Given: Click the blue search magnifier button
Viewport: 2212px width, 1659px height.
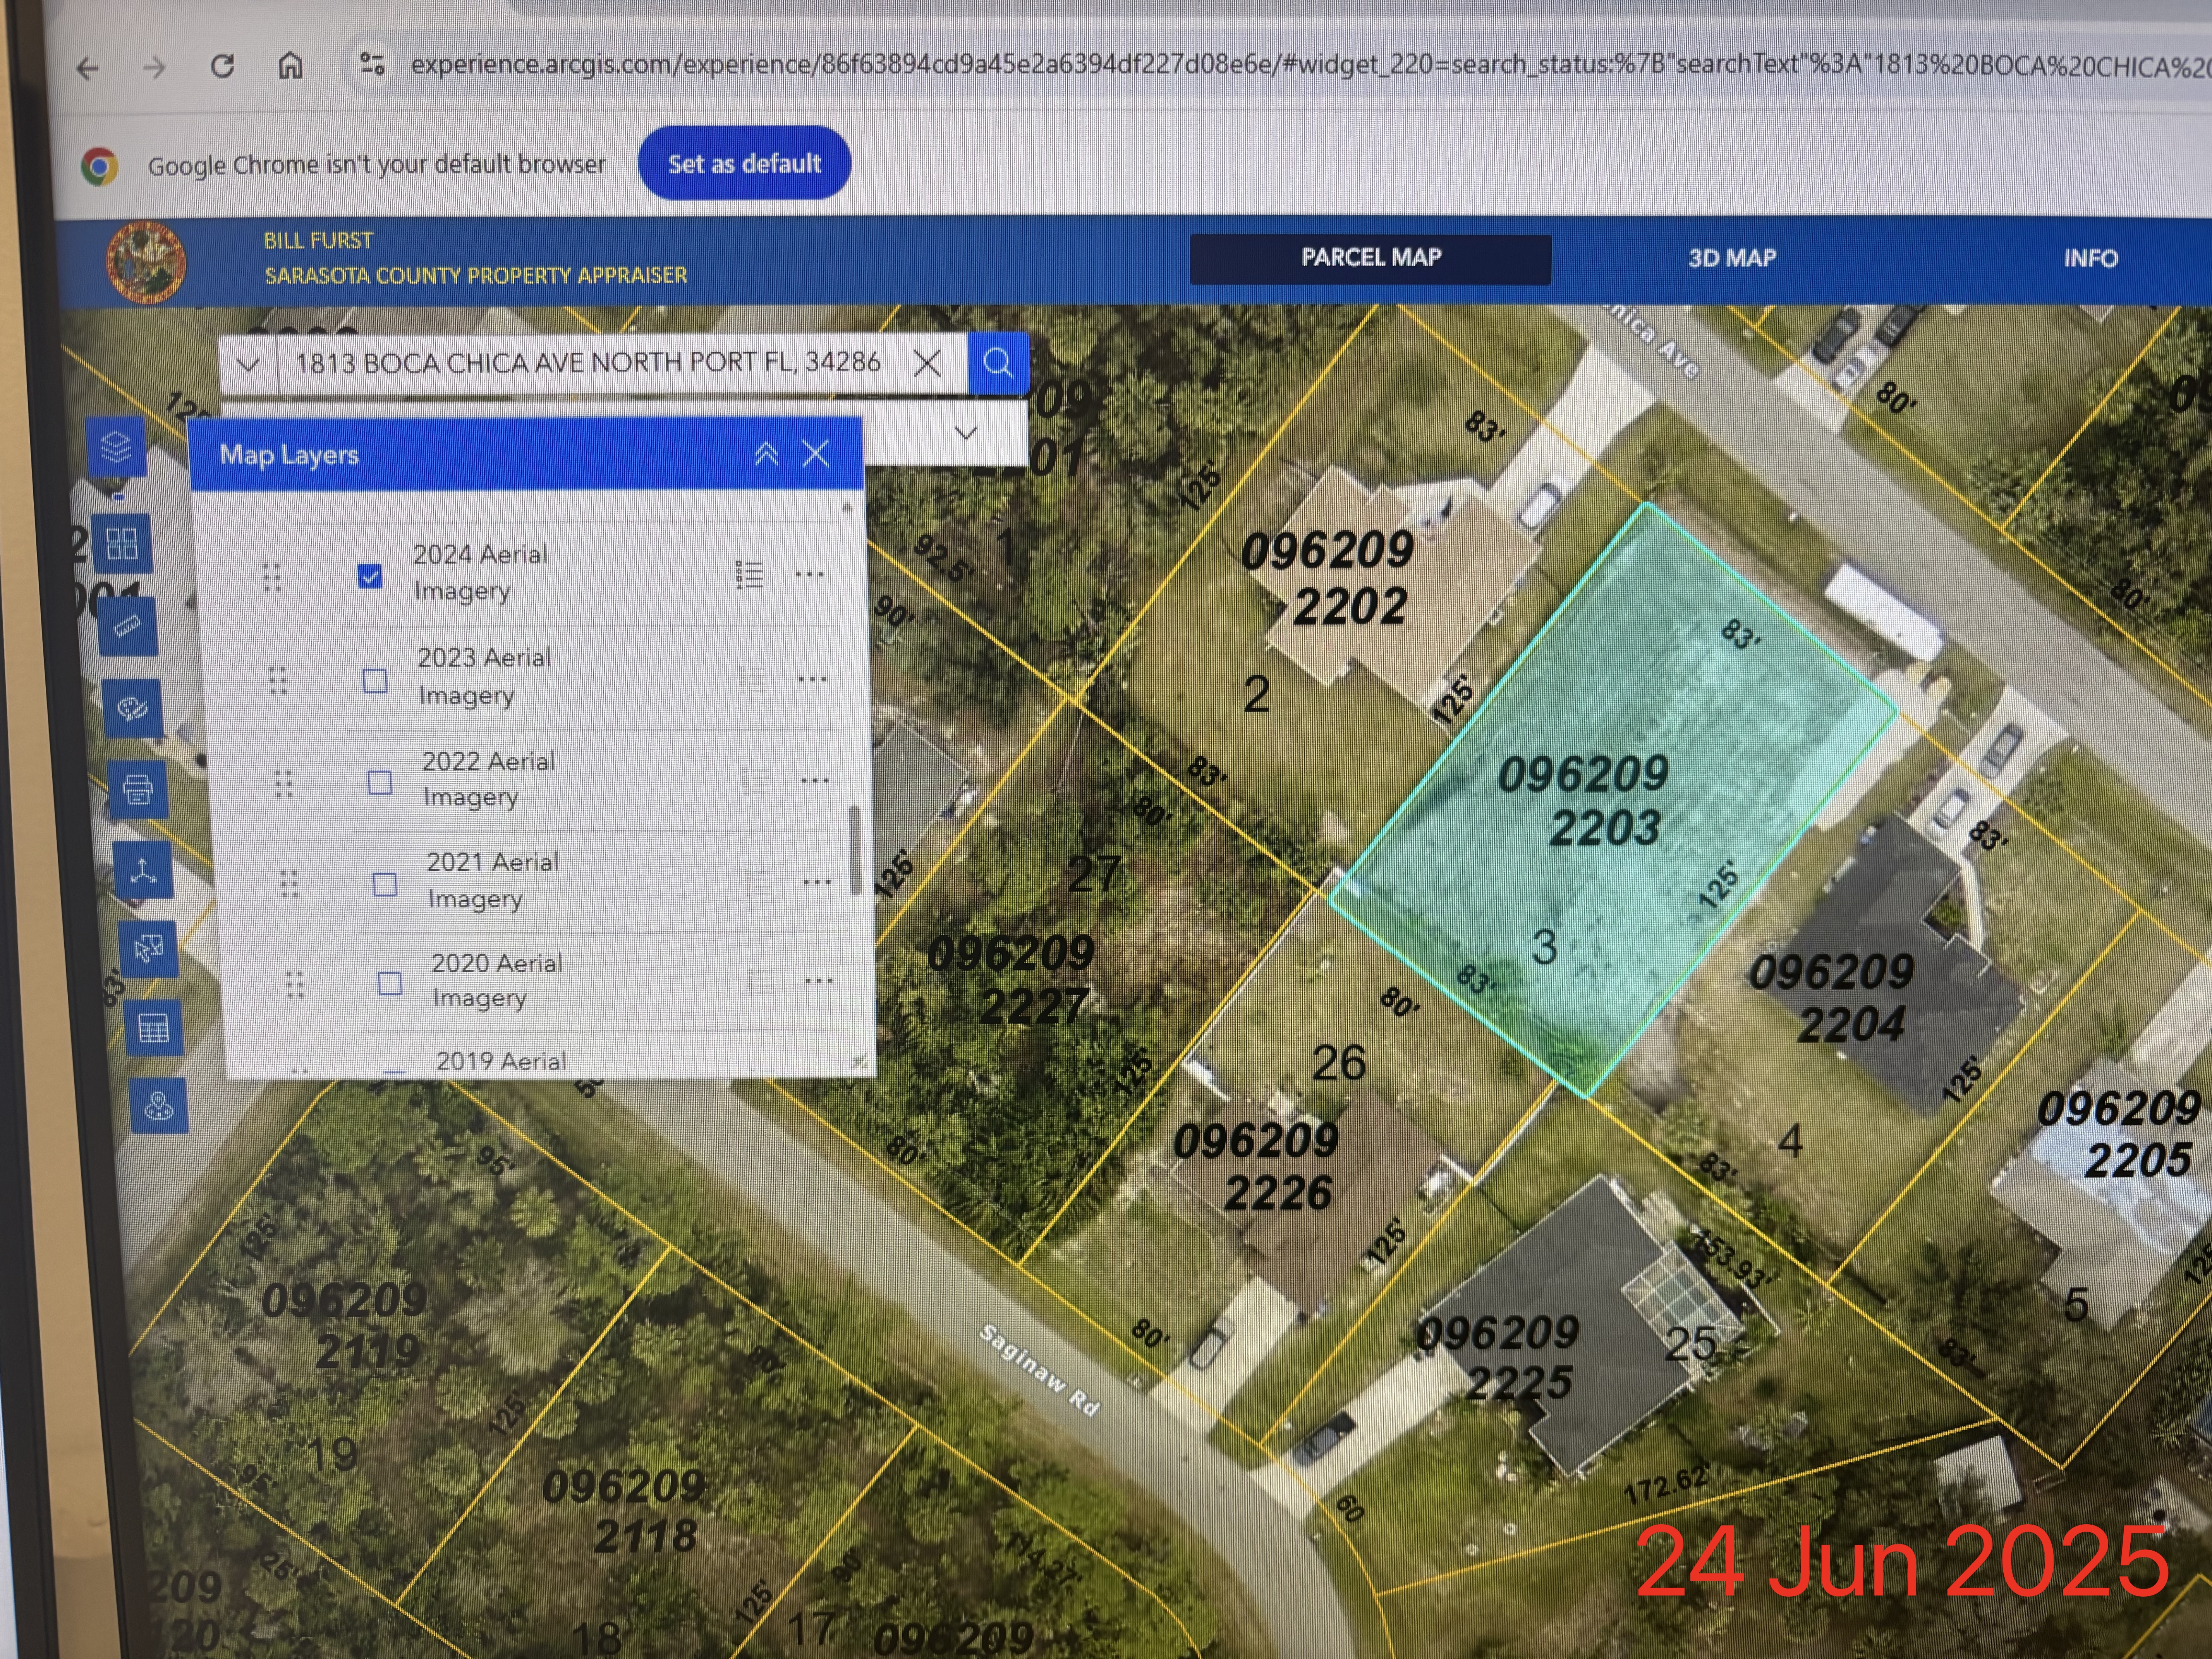Looking at the screenshot, I should (997, 362).
